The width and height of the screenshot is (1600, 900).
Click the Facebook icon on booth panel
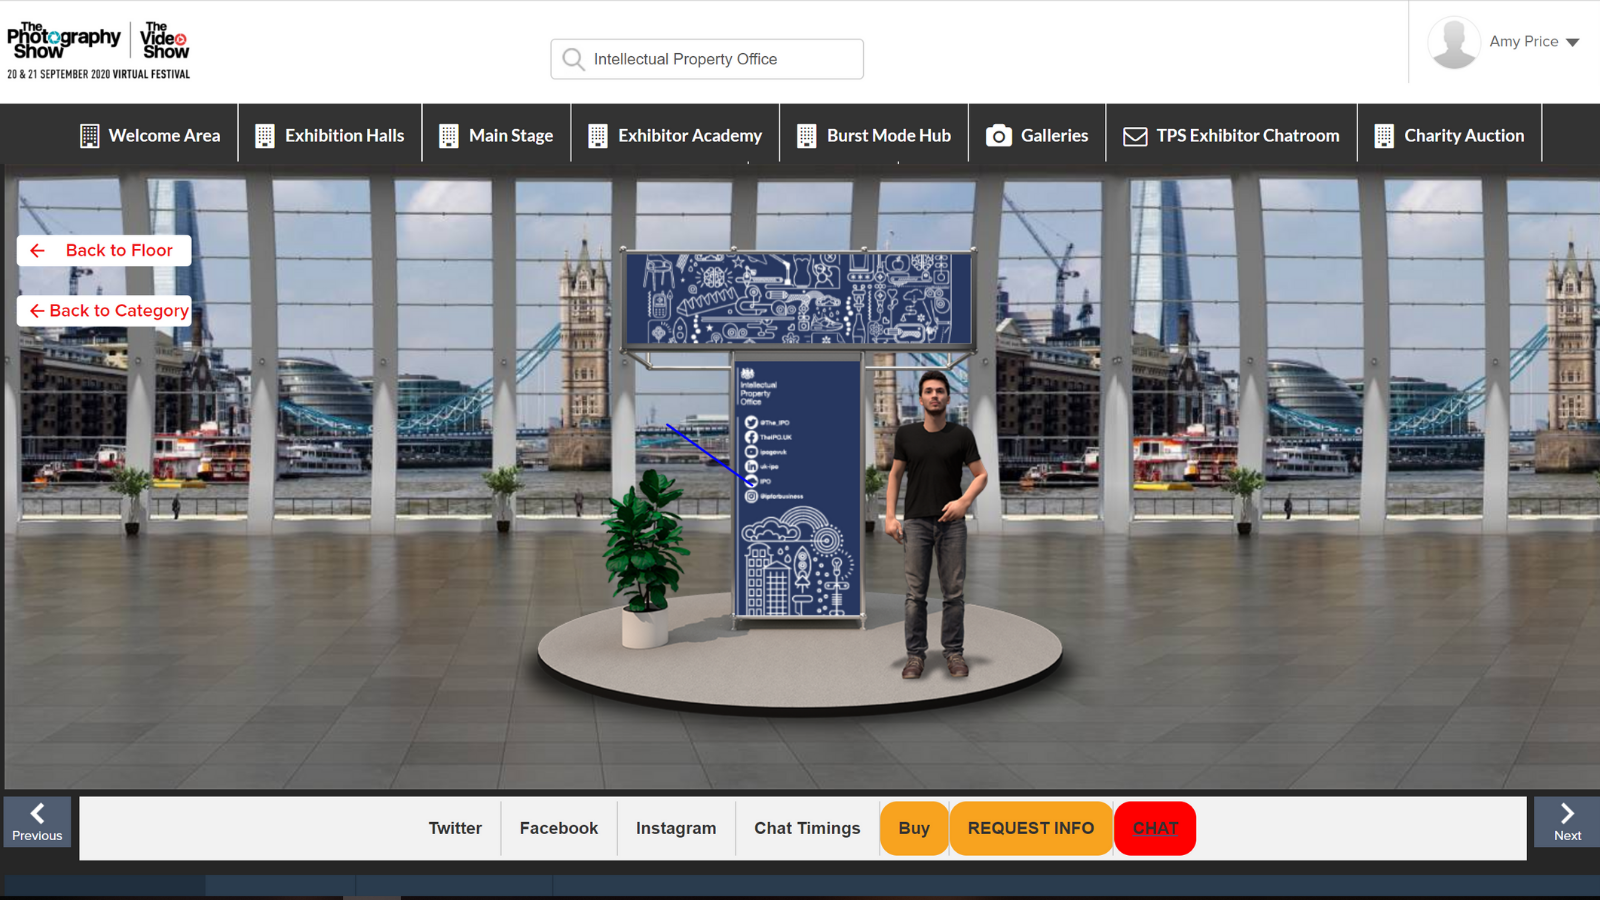click(x=751, y=437)
